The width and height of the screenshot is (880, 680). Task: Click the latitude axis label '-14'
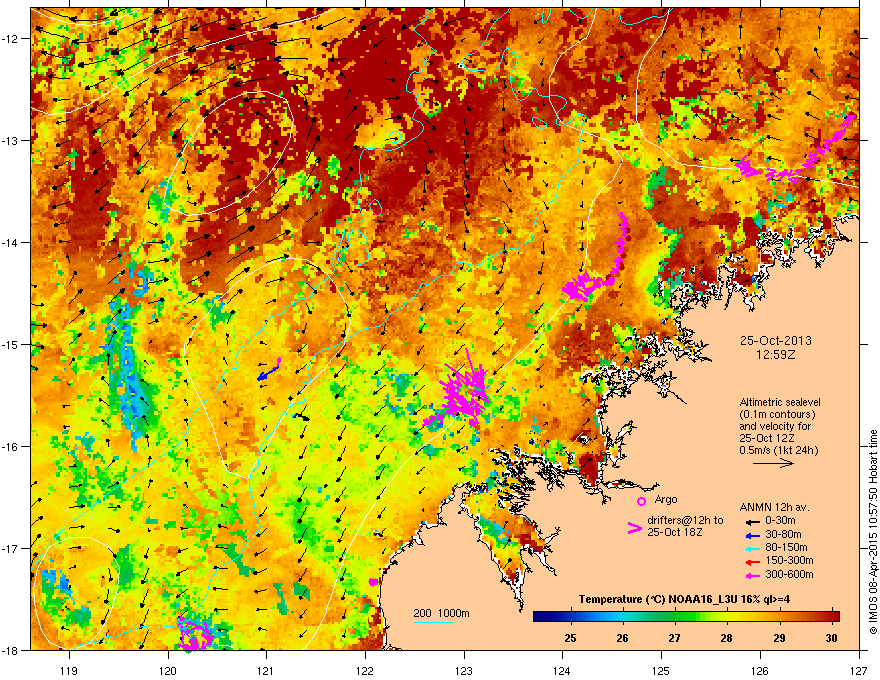pyautogui.click(x=11, y=242)
